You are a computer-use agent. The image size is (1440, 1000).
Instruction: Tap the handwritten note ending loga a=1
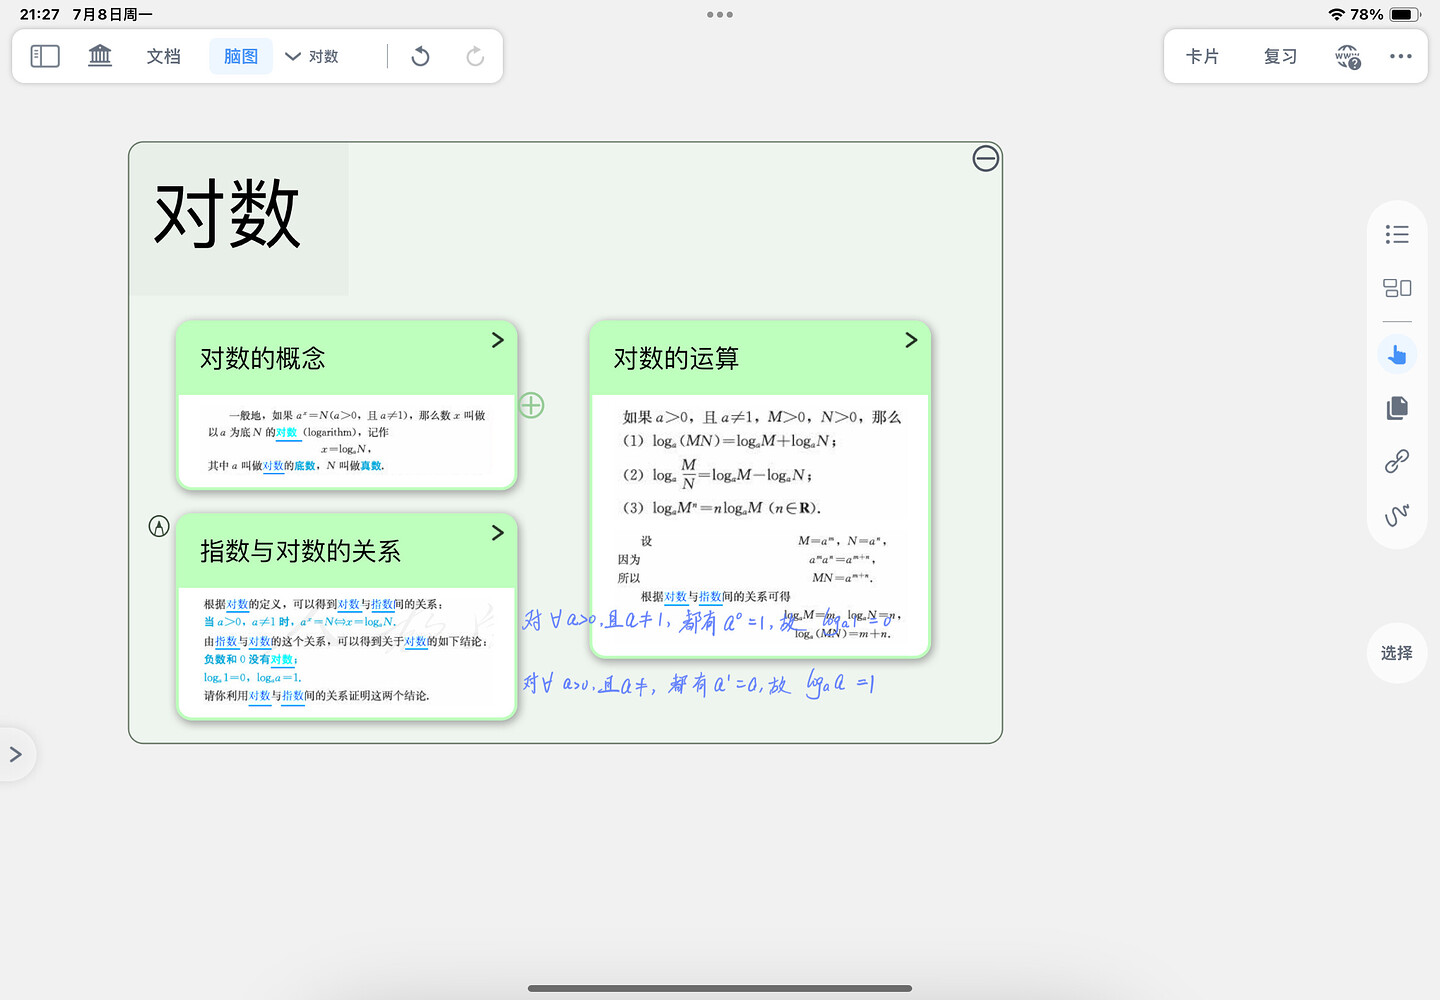point(699,684)
